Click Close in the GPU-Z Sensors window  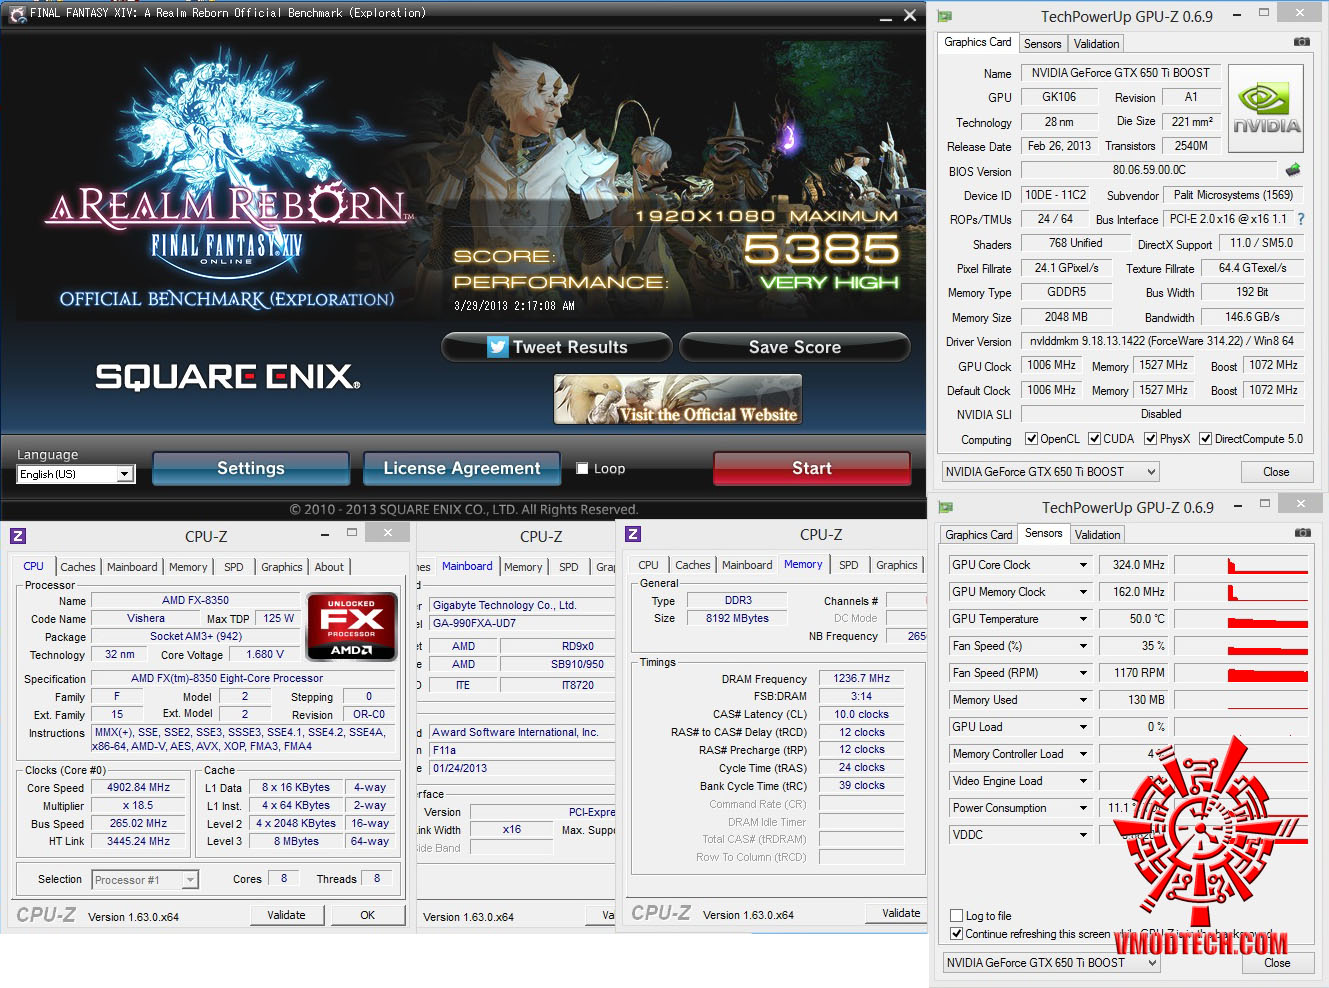(x=1277, y=963)
